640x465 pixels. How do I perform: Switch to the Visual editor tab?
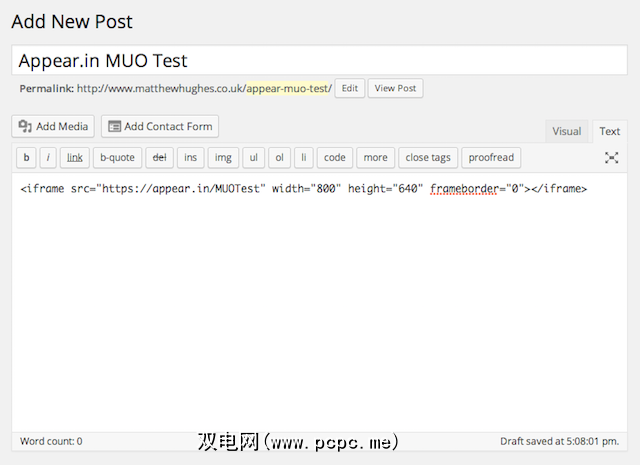point(567,131)
